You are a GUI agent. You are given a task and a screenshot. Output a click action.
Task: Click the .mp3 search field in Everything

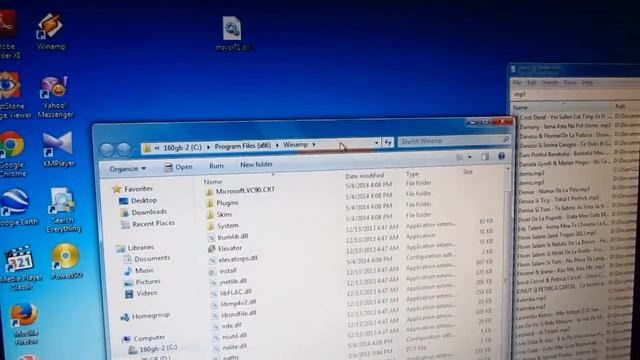(576, 95)
